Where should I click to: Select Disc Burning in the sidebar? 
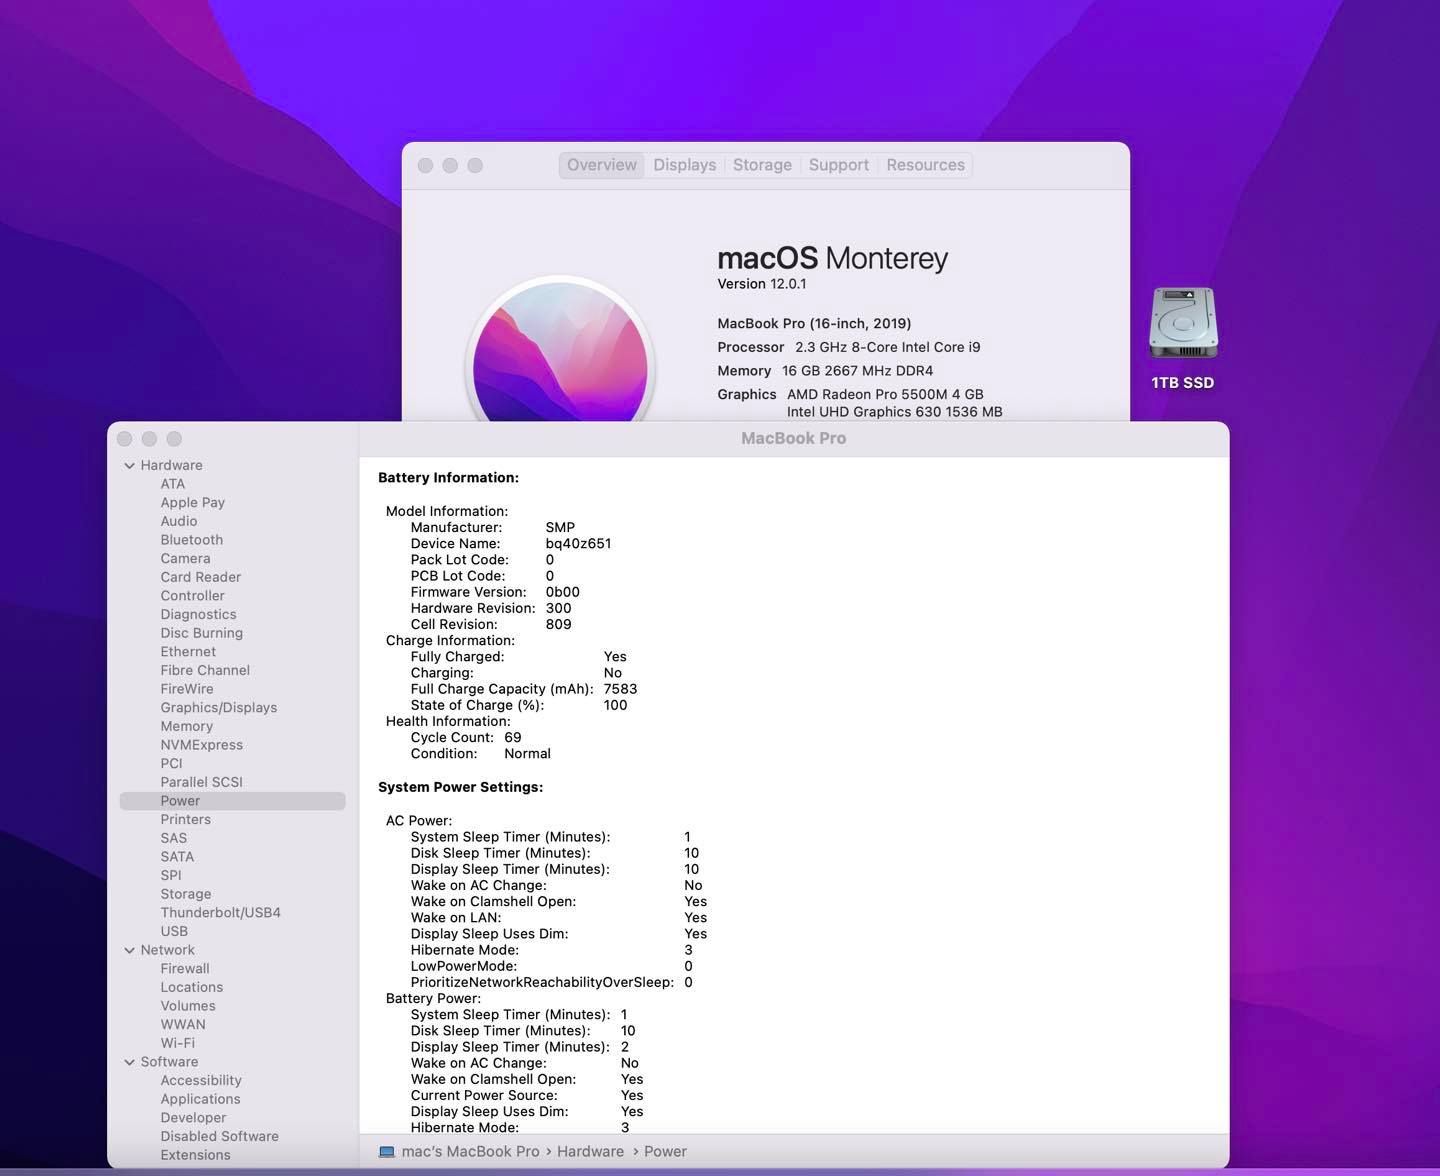[202, 633]
